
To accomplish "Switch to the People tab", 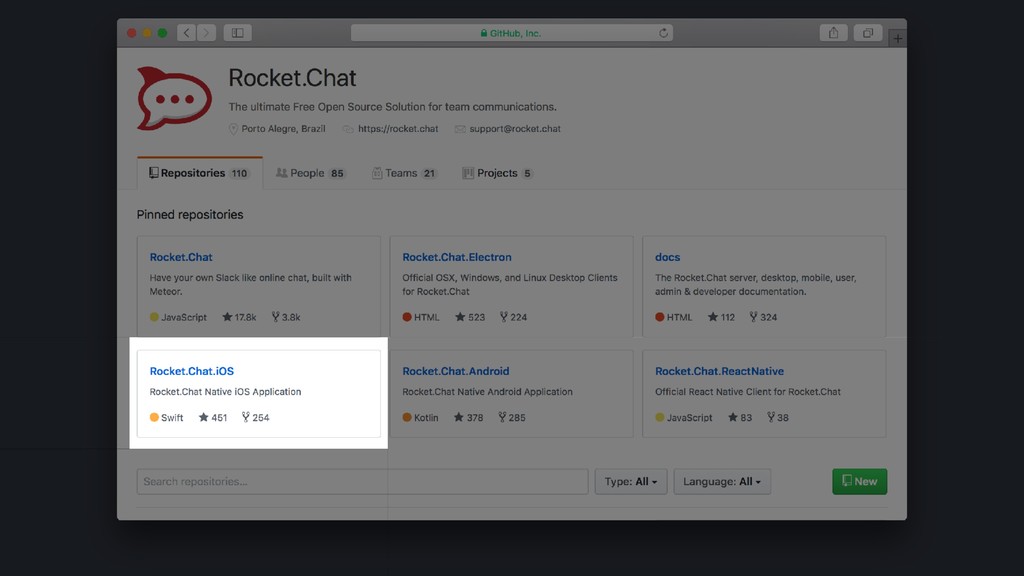I will pyautogui.click(x=310, y=173).
